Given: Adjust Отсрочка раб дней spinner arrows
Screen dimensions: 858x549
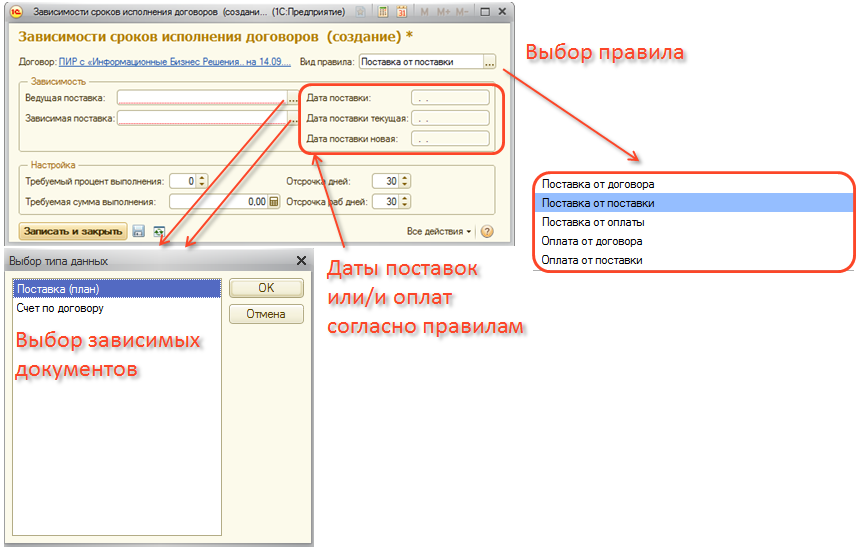Looking at the screenshot, I should pyautogui.click(x=404, y=201).
